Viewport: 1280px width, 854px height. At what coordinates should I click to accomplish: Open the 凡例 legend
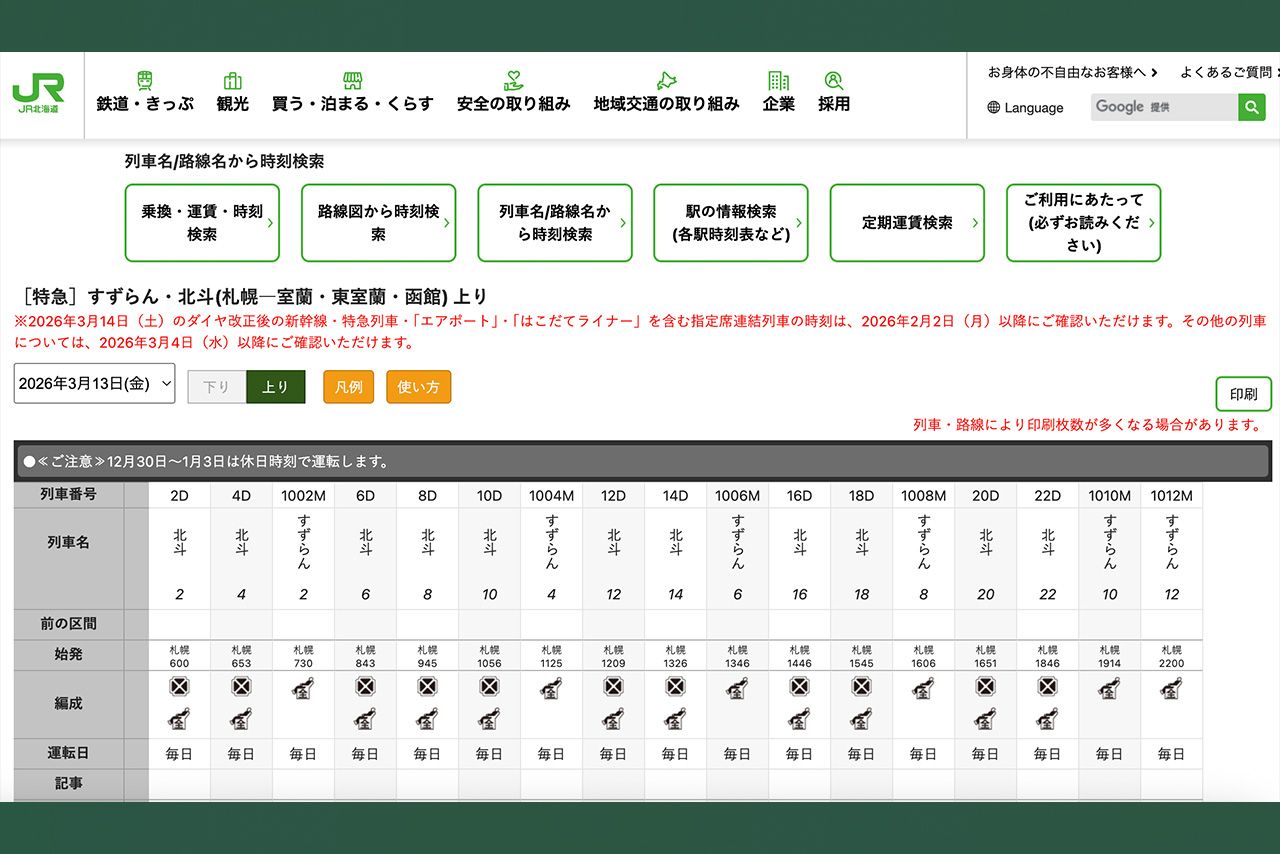pos(348,386)
